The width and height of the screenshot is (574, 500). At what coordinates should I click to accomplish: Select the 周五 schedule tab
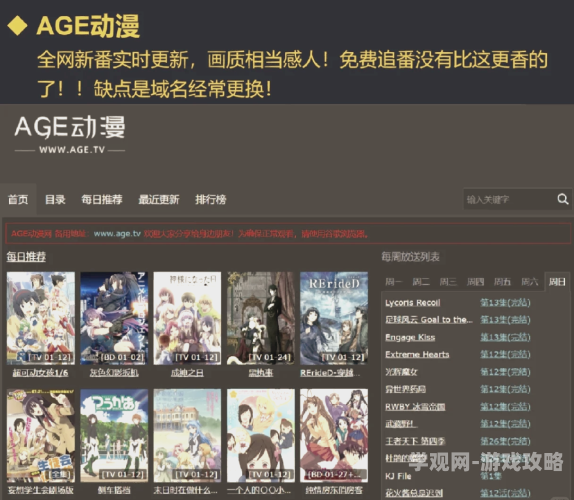(x=502, y=281)
